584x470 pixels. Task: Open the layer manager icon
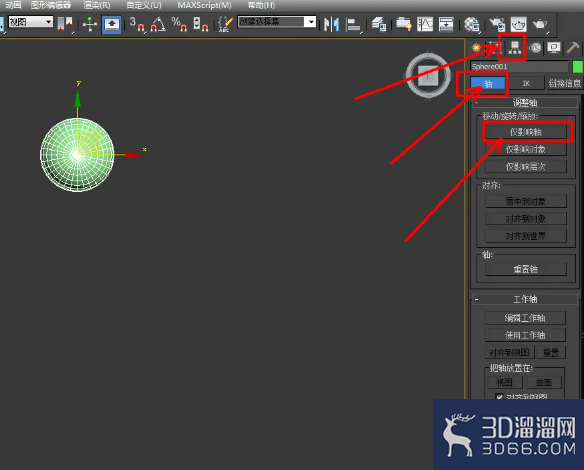pos(379,25)
